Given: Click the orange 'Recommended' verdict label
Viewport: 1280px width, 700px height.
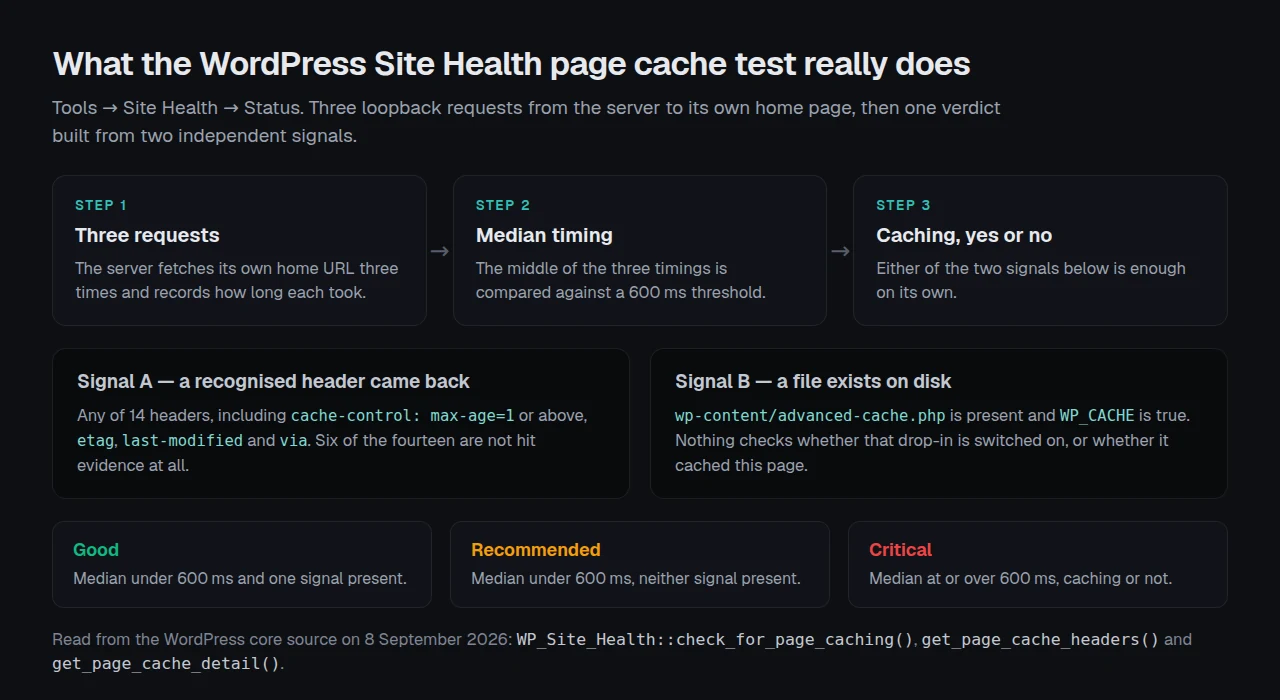Looking at the screenshot, I should pyautogui.click(x=536, y=549).
